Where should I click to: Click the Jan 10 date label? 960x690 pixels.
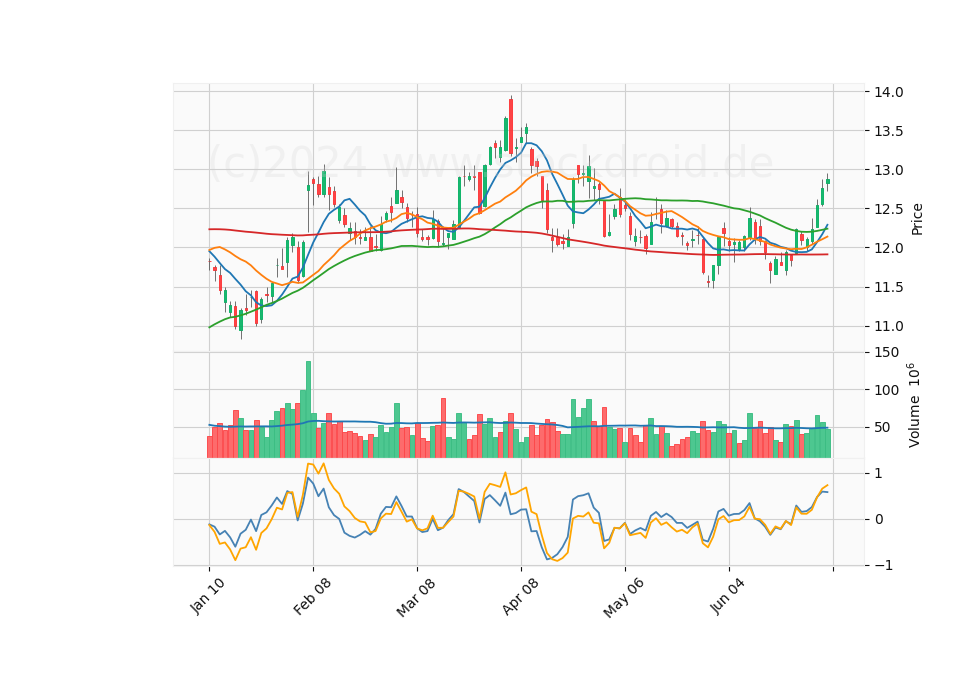pyautogui.click(x=207, y=596)
